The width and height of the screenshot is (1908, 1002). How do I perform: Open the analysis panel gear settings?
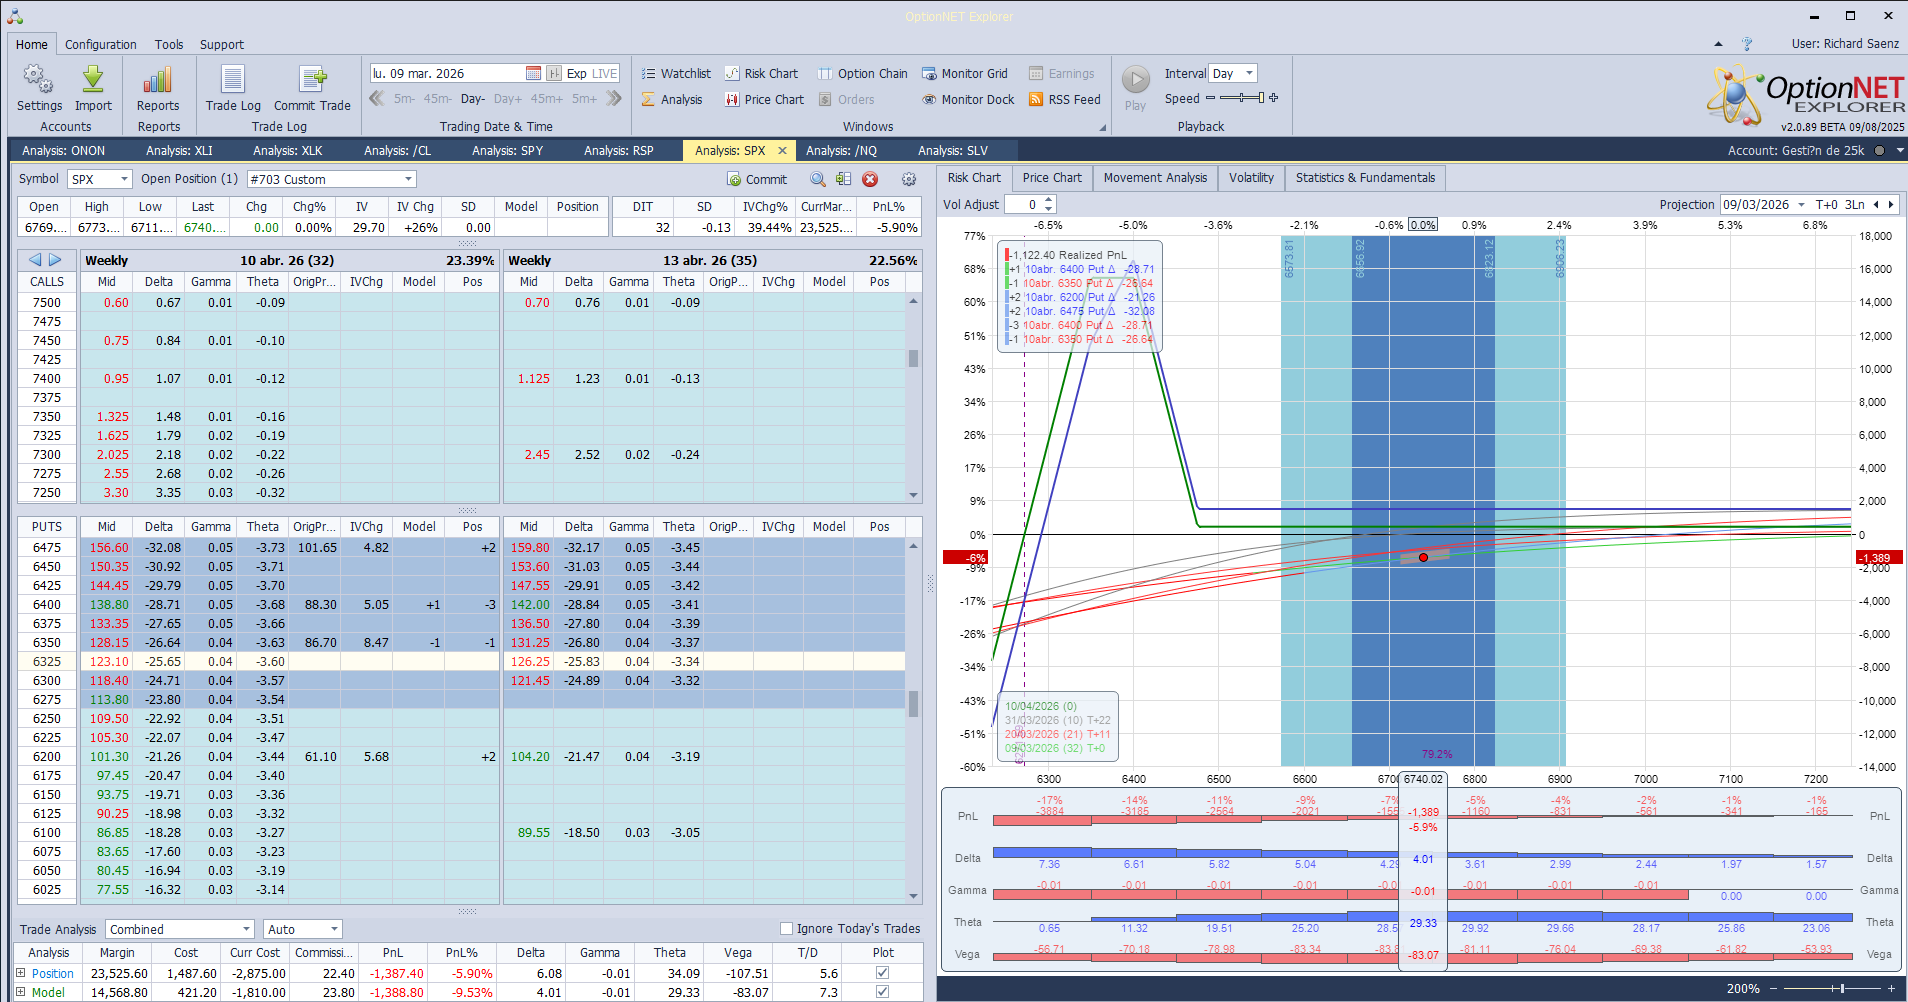coord(909,179)
